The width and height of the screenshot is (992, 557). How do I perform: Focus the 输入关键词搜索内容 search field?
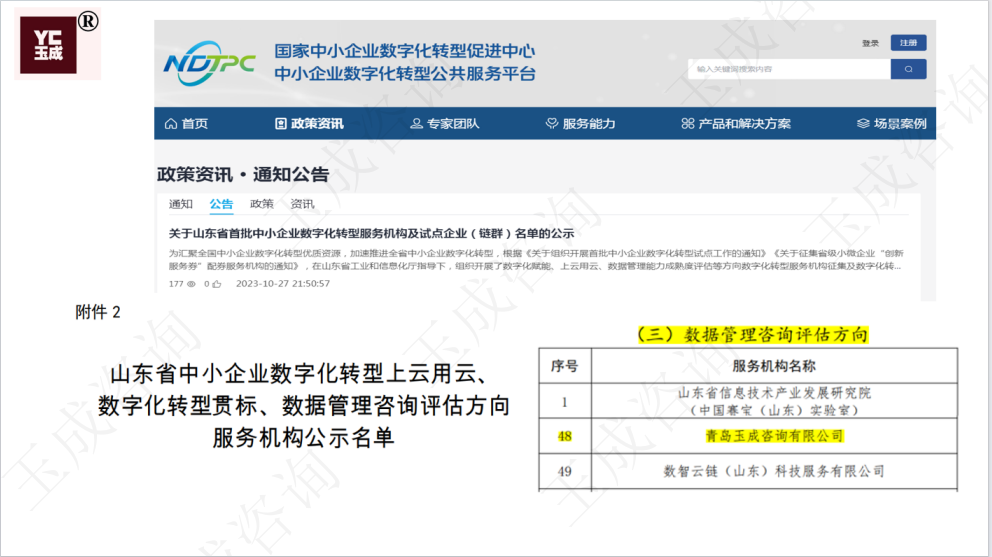tap(789, 69)
